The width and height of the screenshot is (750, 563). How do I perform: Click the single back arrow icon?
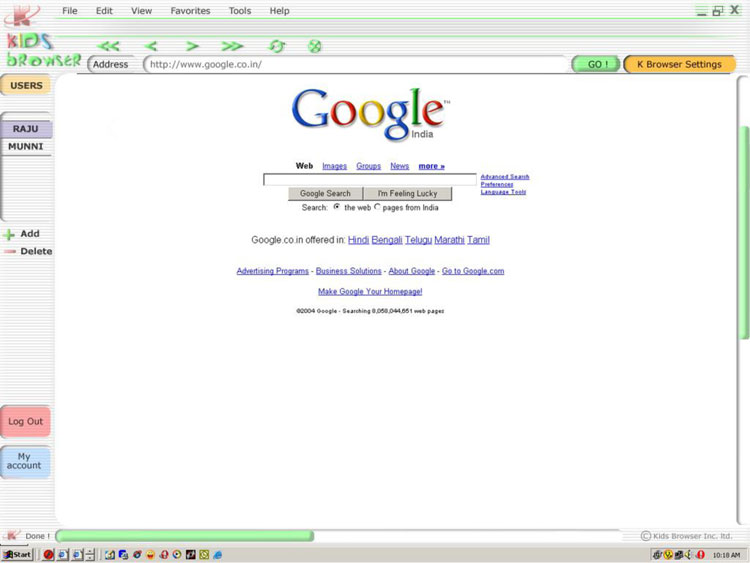[151, 46]
